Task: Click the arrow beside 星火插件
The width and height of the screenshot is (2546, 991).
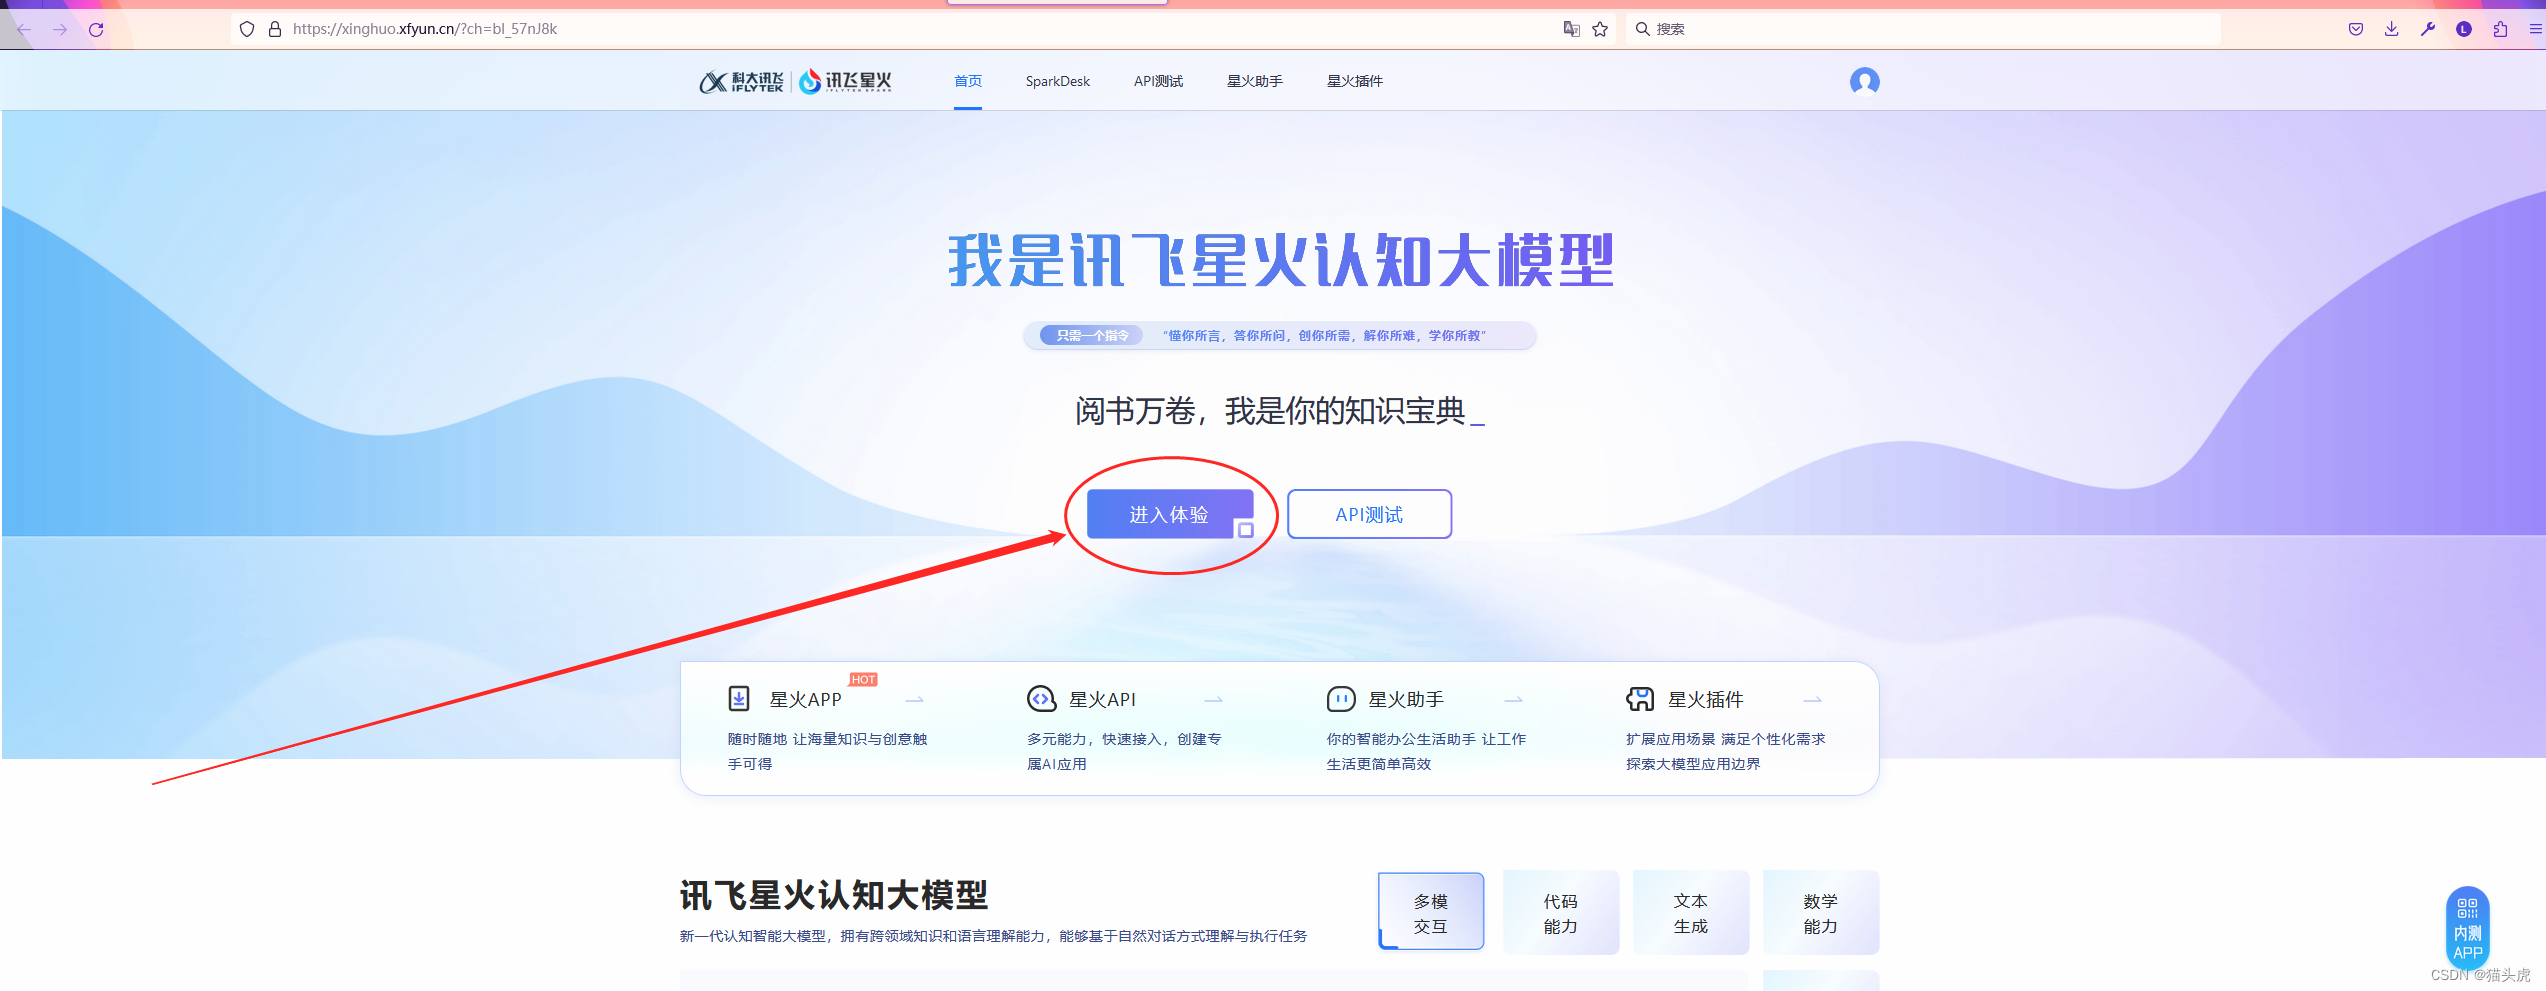Action: coord(1812,700)
